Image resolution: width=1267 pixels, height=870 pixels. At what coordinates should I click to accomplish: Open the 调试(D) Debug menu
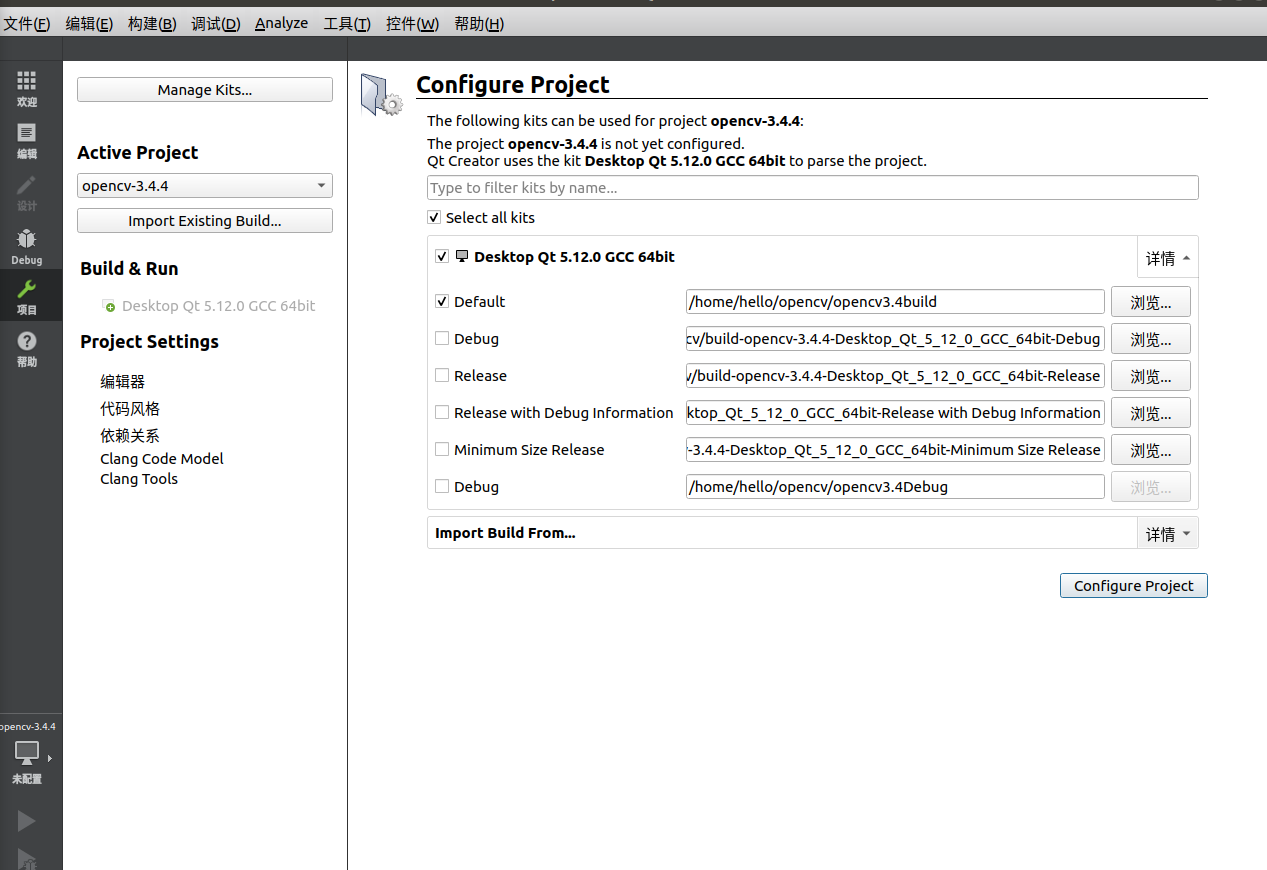(x=216, y=23)
